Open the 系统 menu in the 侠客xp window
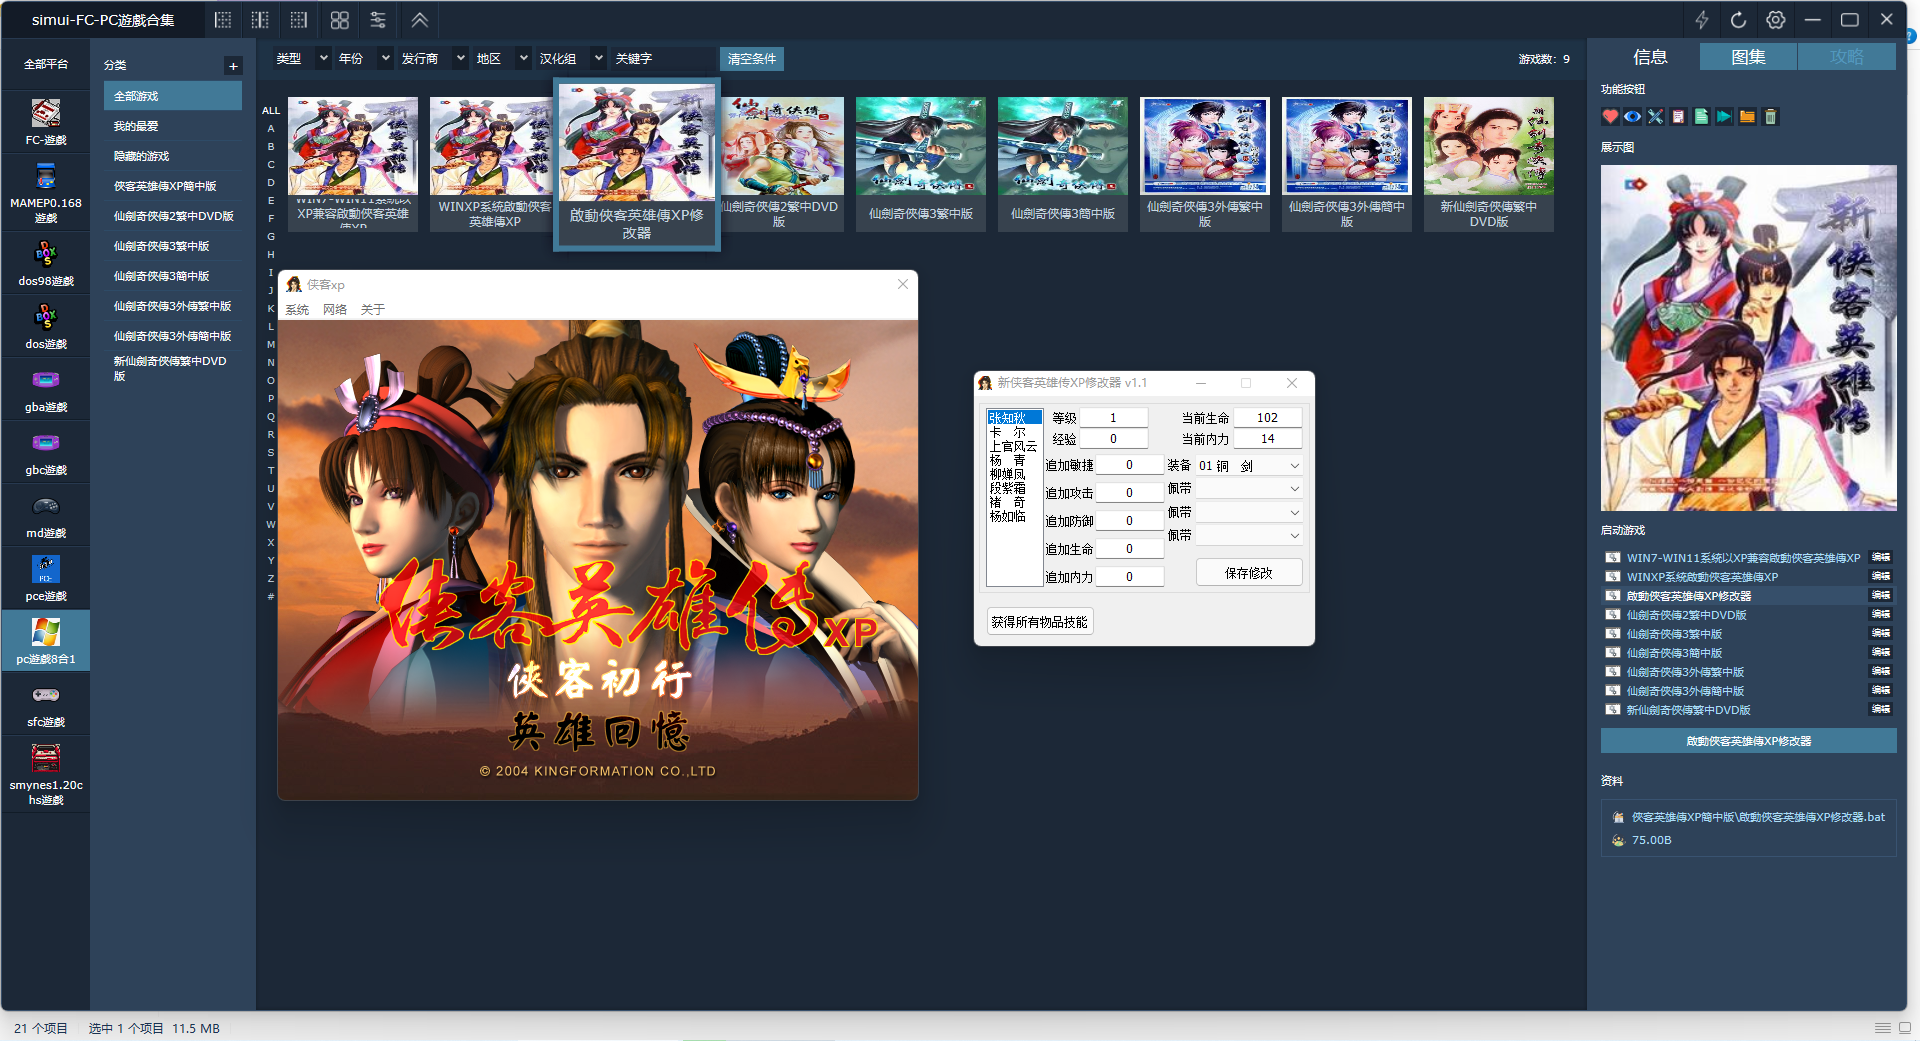The width and height of the screenshot is (1920, 1041). point(297,310)
